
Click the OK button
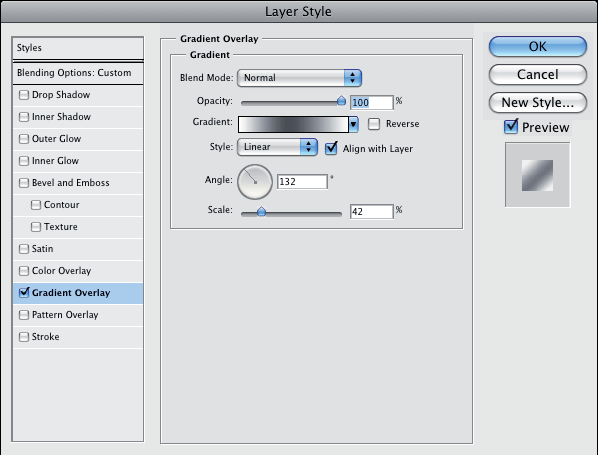(x=538, y=47)
